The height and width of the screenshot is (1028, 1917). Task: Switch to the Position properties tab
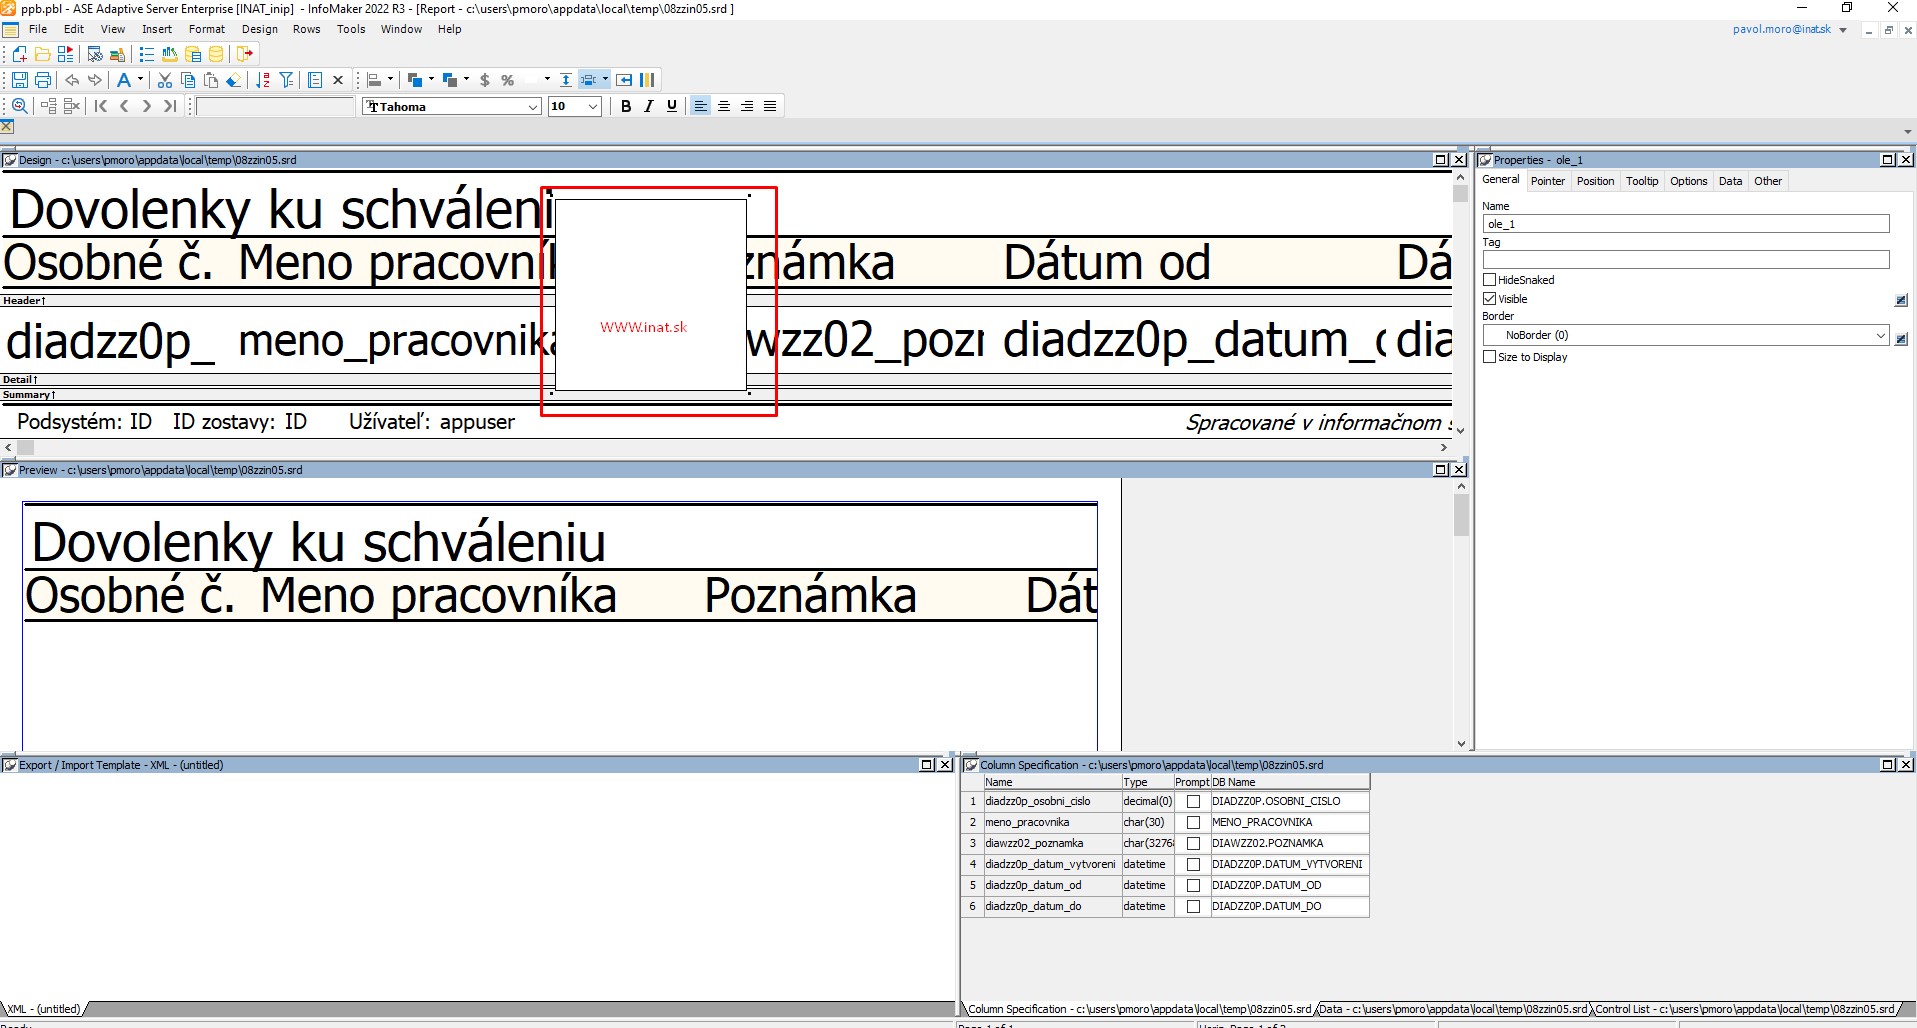(1595, 181)
